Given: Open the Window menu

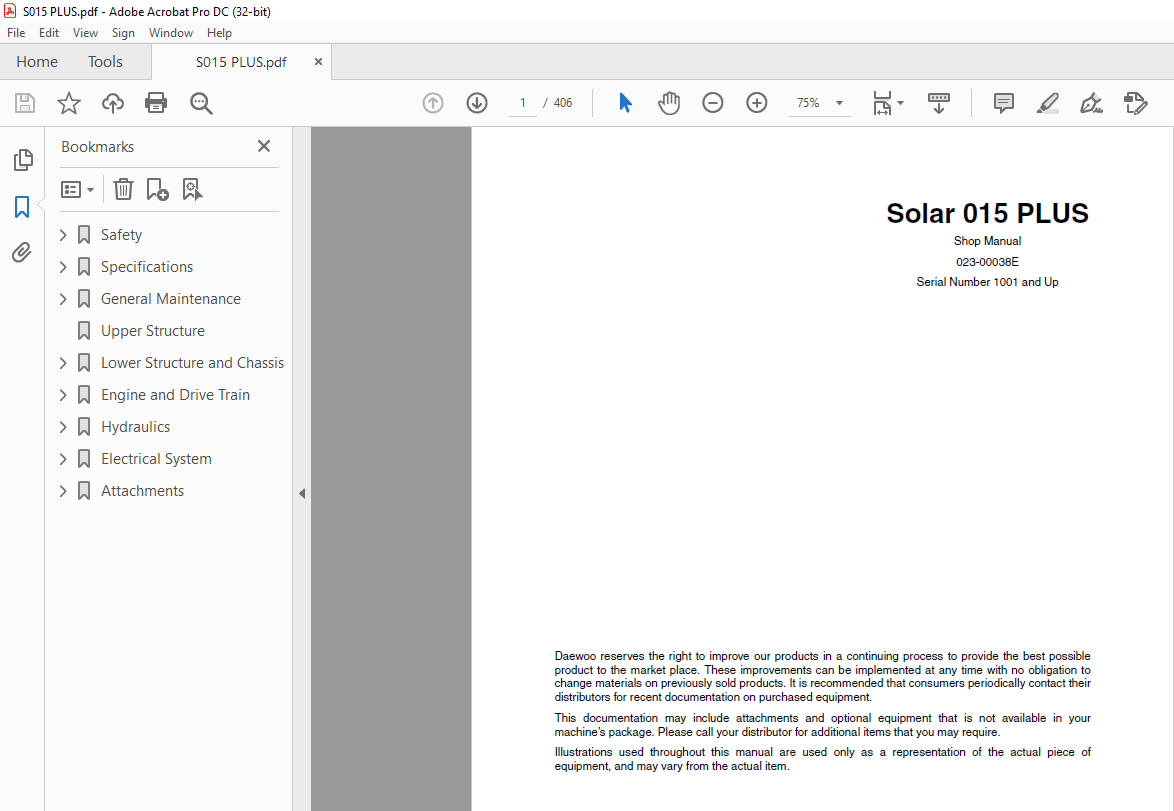Looking at the screenshot, I should coord(171,33).
